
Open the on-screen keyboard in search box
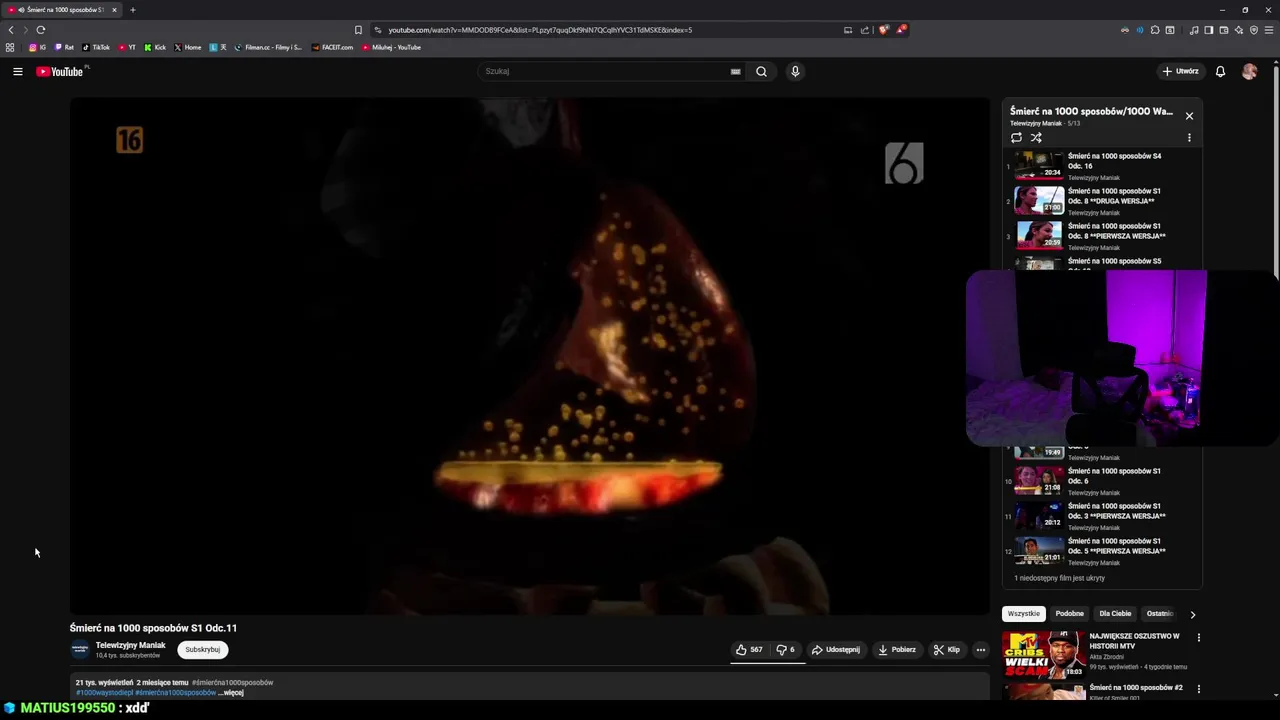click(x=735, y=71)
